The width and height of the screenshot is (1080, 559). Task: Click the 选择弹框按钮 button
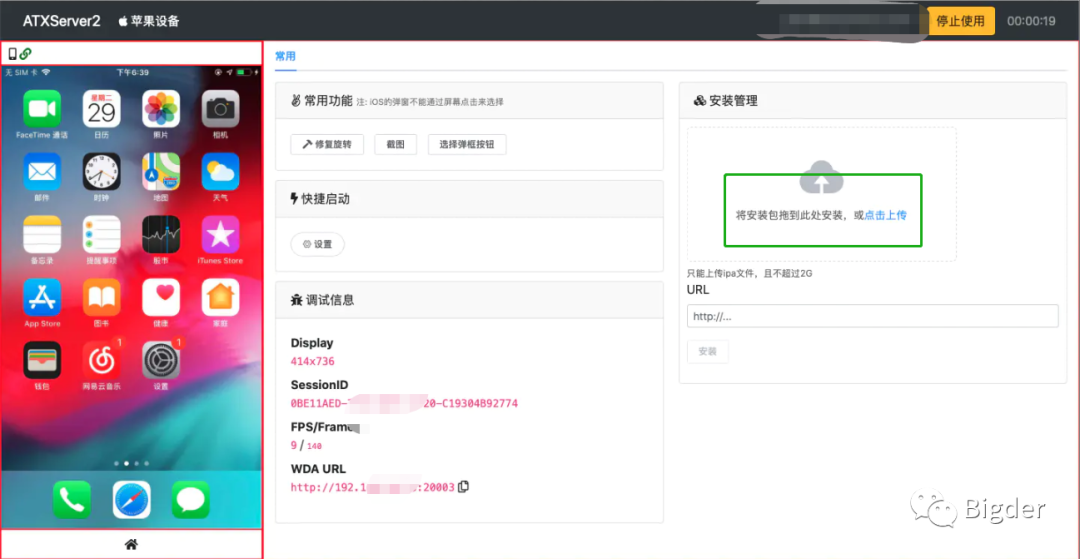(467, 145)
